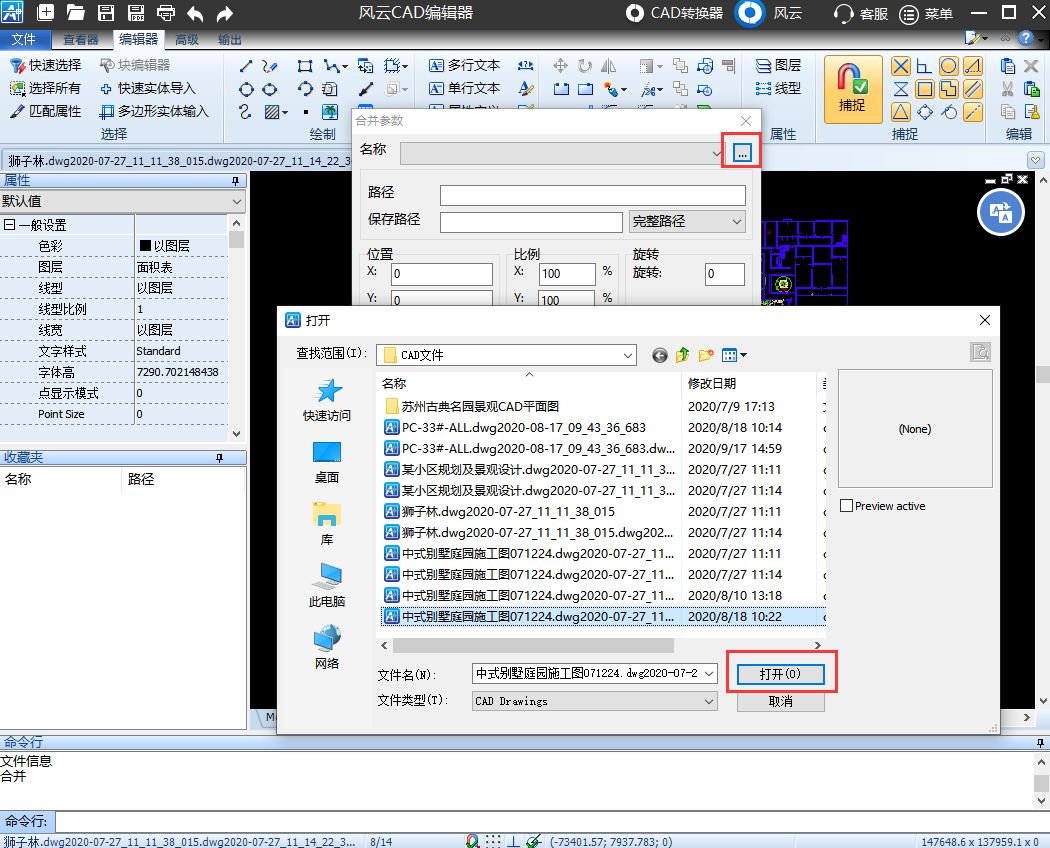Open the 默认值 dropdown in 属性 panel
The image size is (1050, 848).
236,201
